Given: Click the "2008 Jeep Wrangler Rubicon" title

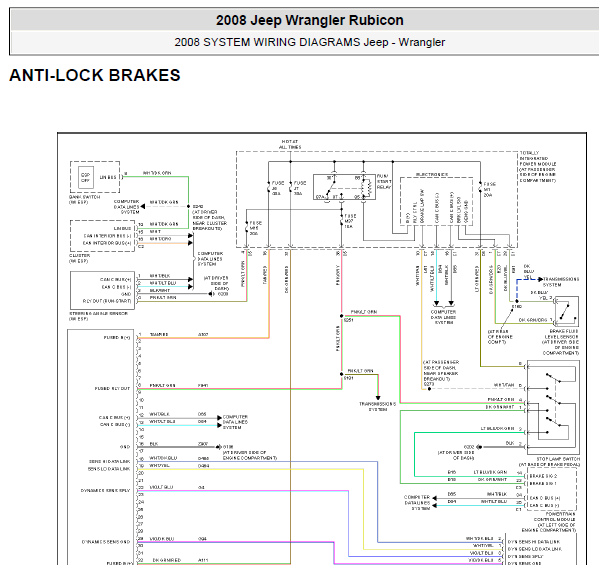Looking at the screenshot, I should click(309, 20).
